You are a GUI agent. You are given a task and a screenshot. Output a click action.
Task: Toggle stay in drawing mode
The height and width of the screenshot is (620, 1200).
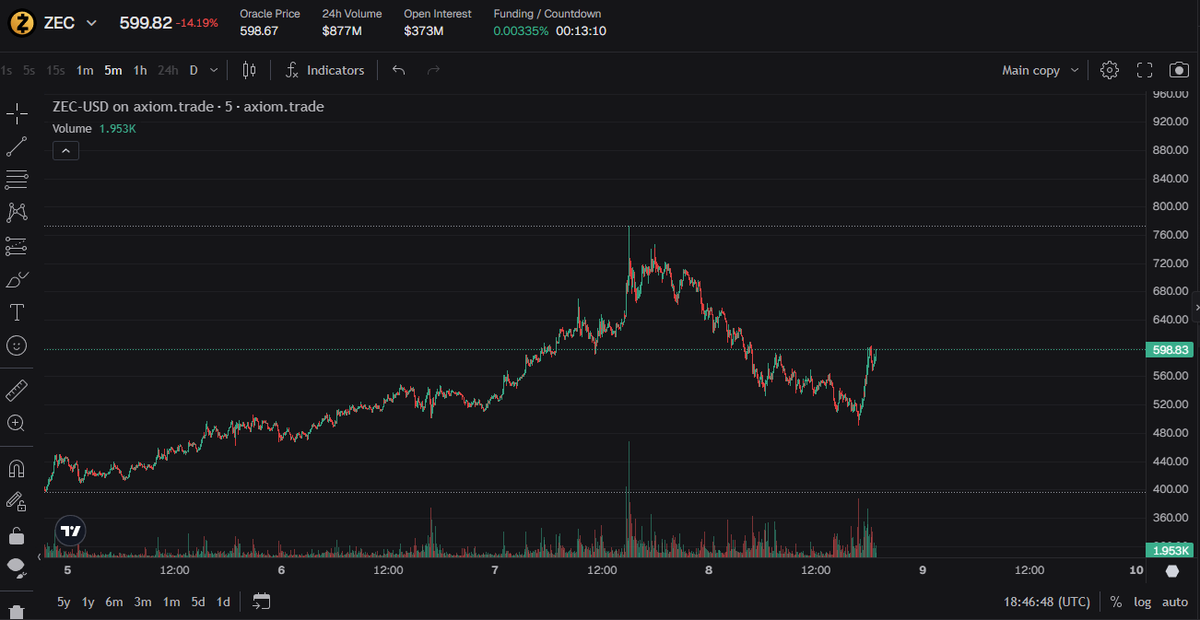[x=17, y=501]
